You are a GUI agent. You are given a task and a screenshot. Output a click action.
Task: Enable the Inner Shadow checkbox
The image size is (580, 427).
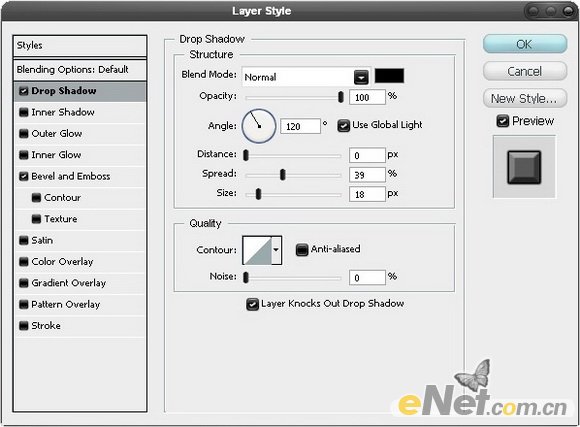point(24,112)
